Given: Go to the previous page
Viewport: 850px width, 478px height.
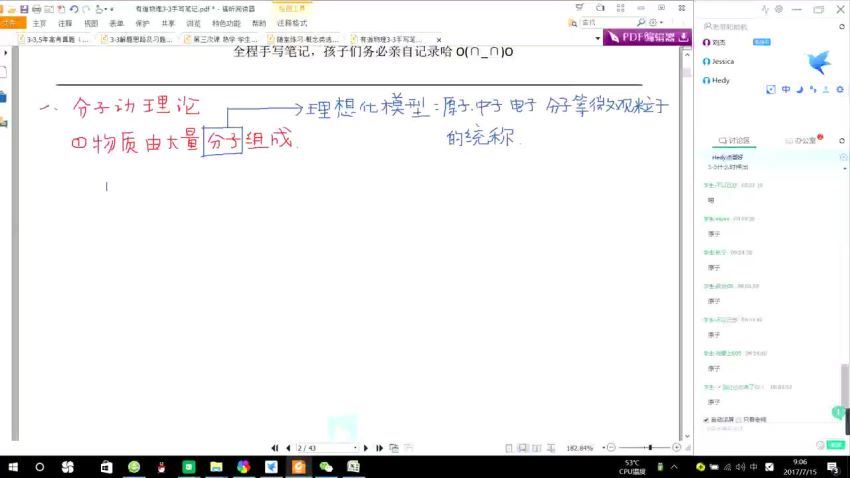Looking at the screenshot, I should 288,448.
